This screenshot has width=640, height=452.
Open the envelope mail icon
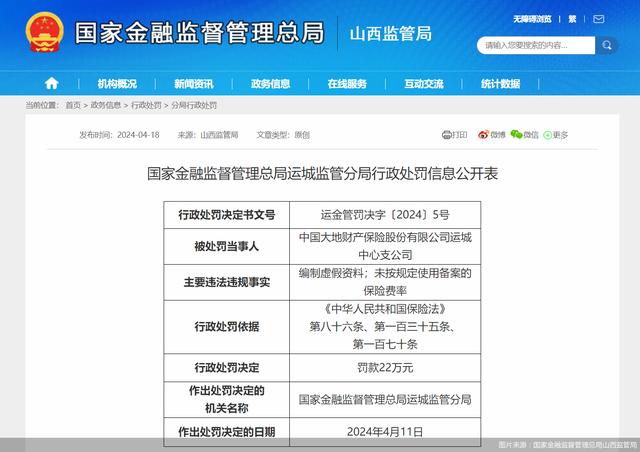(598, 19)
